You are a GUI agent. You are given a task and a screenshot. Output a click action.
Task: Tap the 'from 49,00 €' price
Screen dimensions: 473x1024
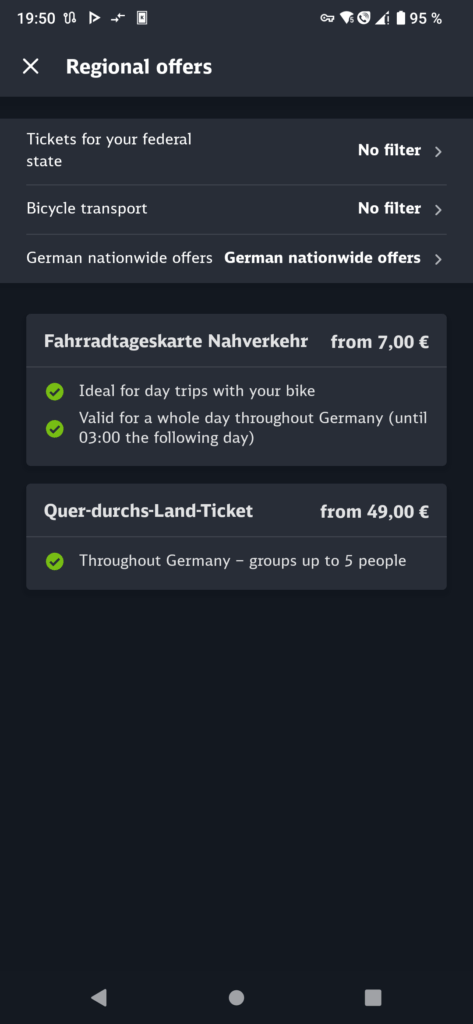tap(374, 511)
